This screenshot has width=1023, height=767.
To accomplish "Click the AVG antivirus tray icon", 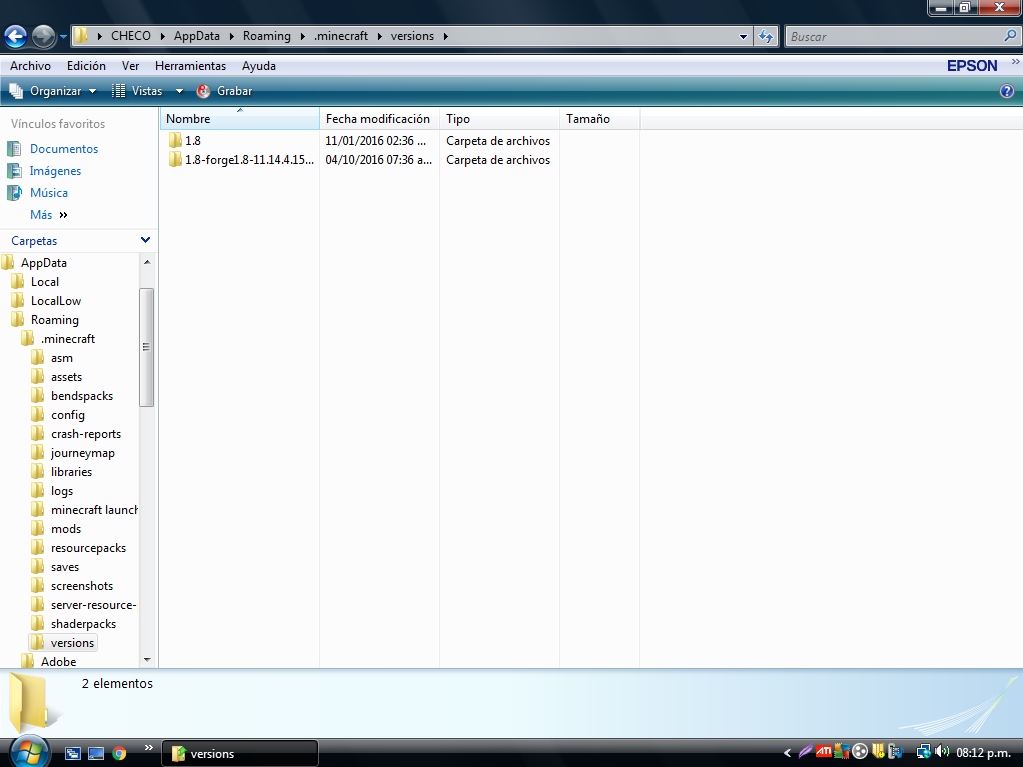I will (842, 752).
